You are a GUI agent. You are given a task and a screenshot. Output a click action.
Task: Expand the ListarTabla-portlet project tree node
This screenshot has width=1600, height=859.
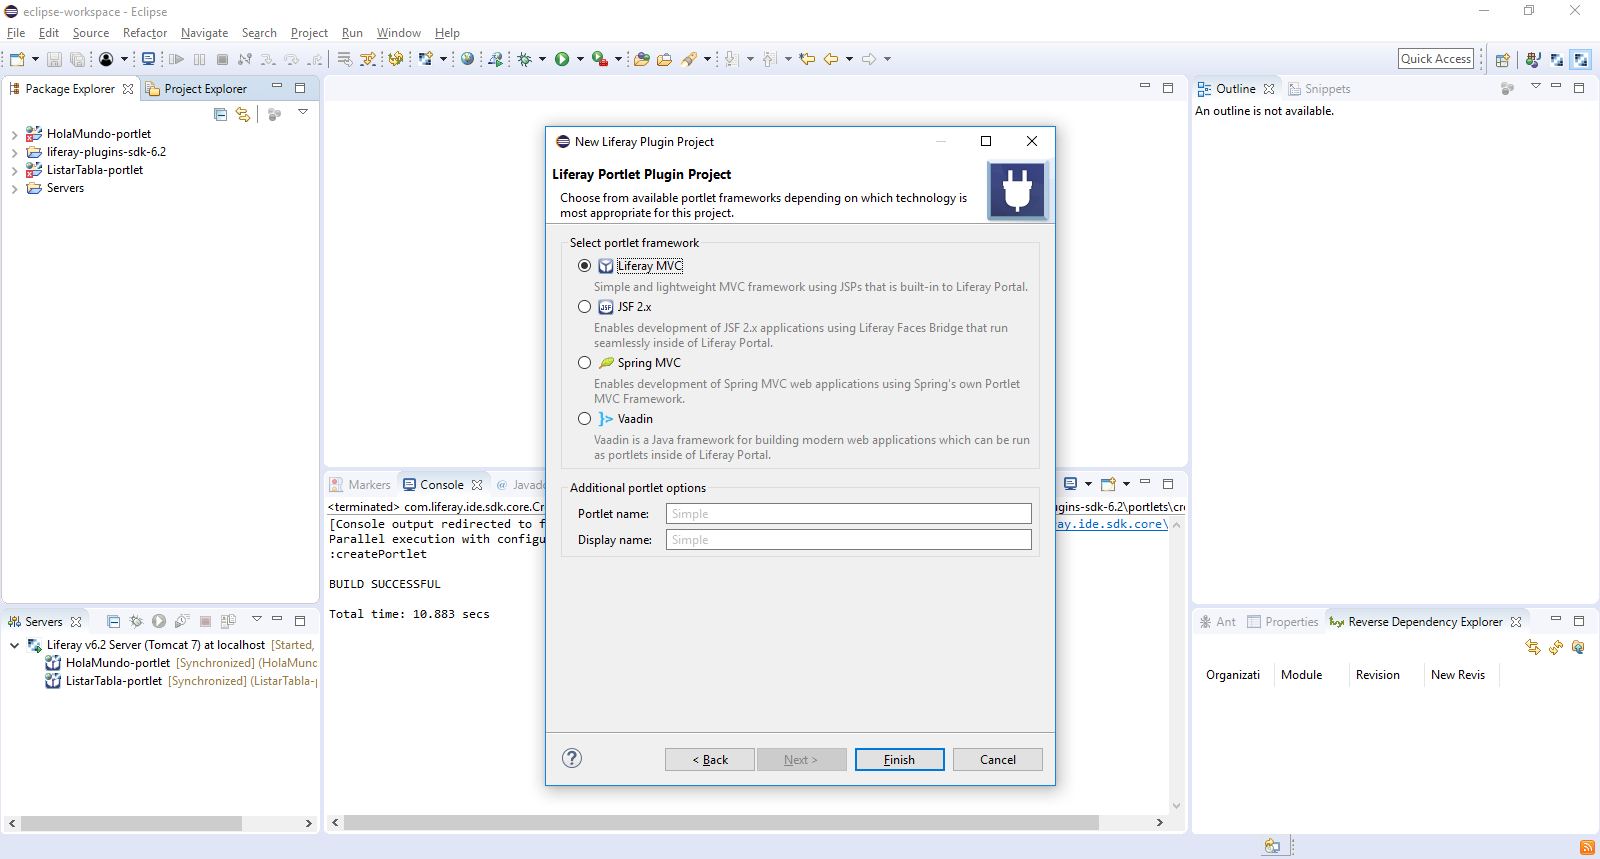coord(14,170)
